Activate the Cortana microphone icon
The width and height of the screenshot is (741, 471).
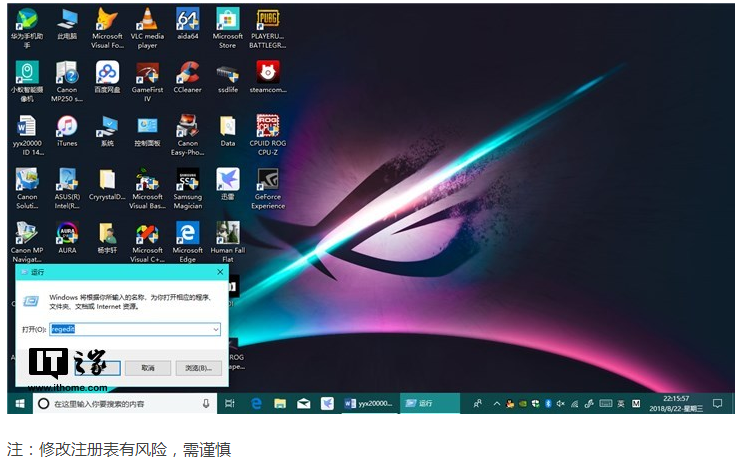tap(206, 404)
